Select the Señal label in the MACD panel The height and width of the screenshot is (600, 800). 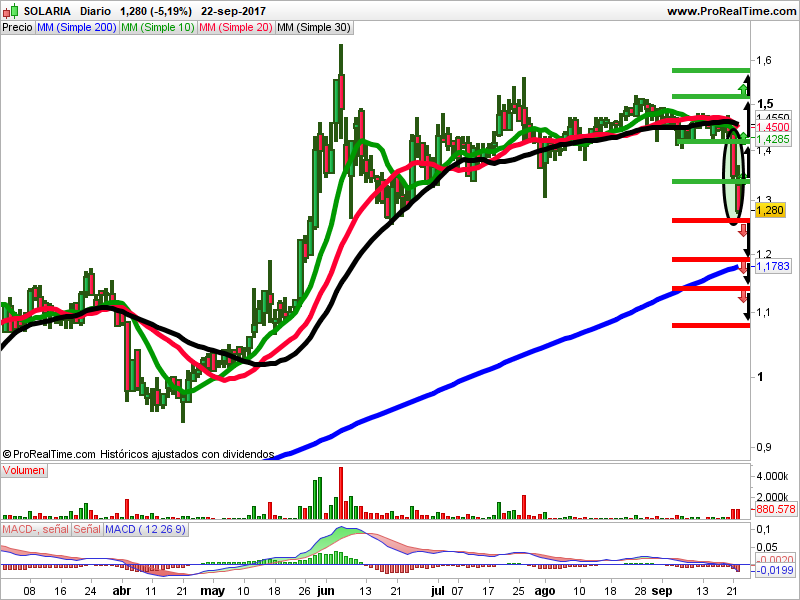click(x=87, y=529)
